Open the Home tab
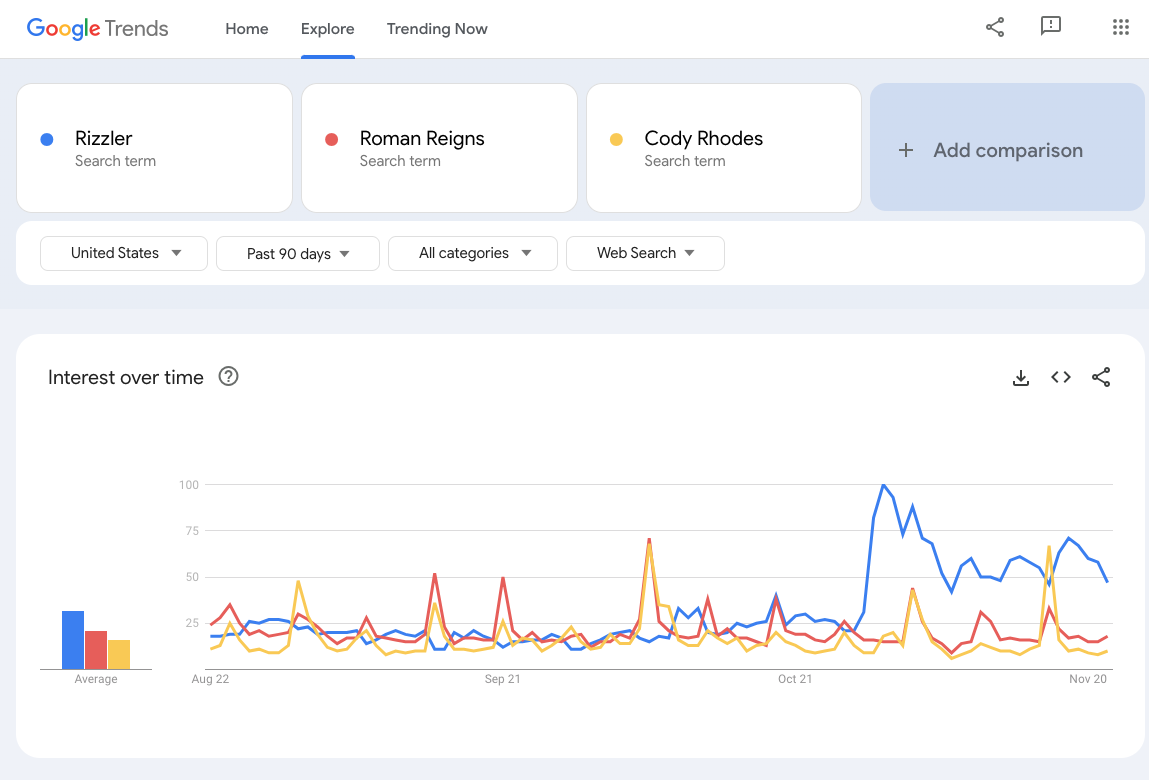The image size is (1149, 780). (247, 29)
